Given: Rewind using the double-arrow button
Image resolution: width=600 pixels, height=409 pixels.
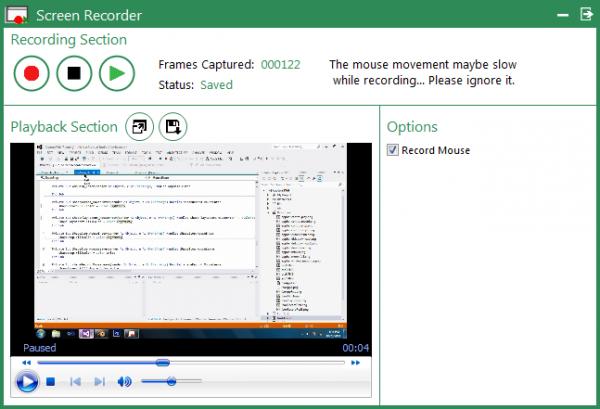Looking at the screenshot, I should pos(26,363).
